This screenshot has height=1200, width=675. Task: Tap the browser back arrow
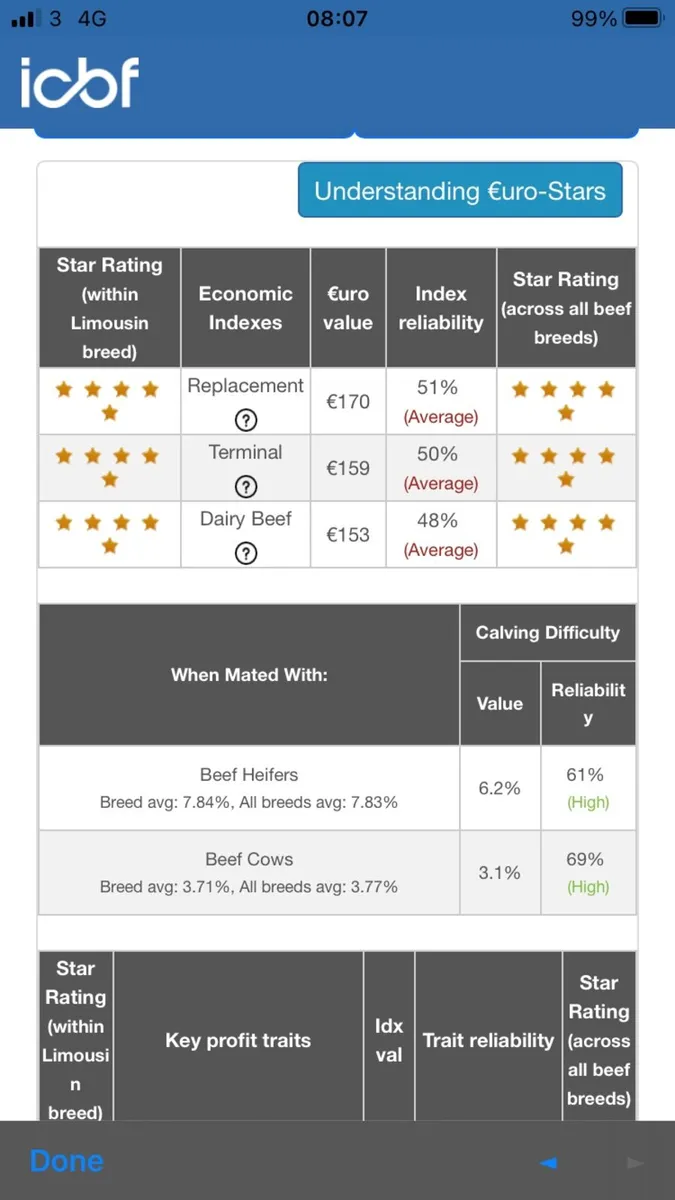tap(547, 1162)
